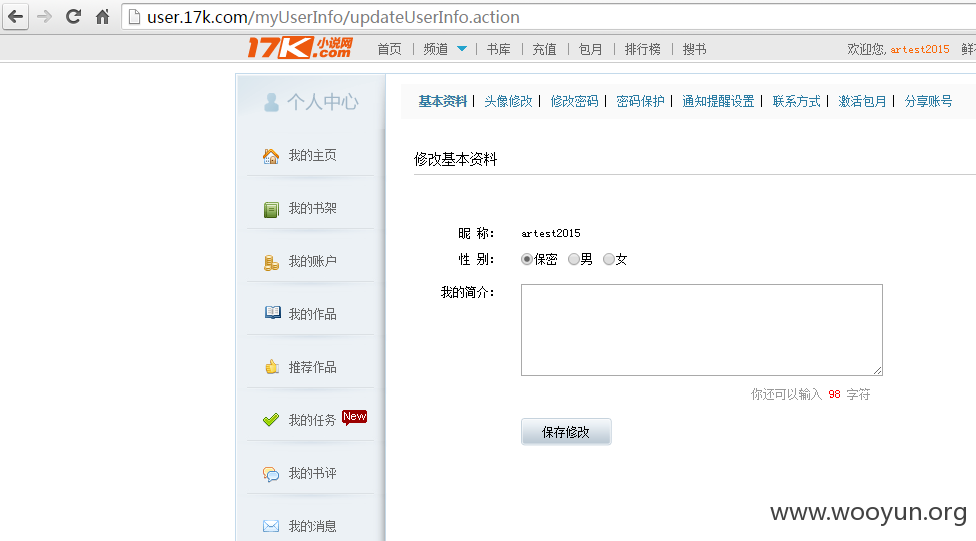Switch to the 密码保护 tab
The image size is (976, 541).
click(x=640, y=101)
